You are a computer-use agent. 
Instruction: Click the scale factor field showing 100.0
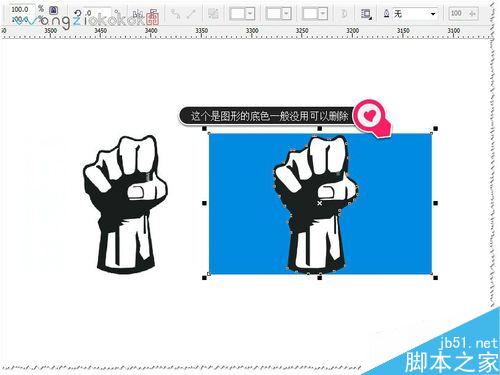click(22, 9)
